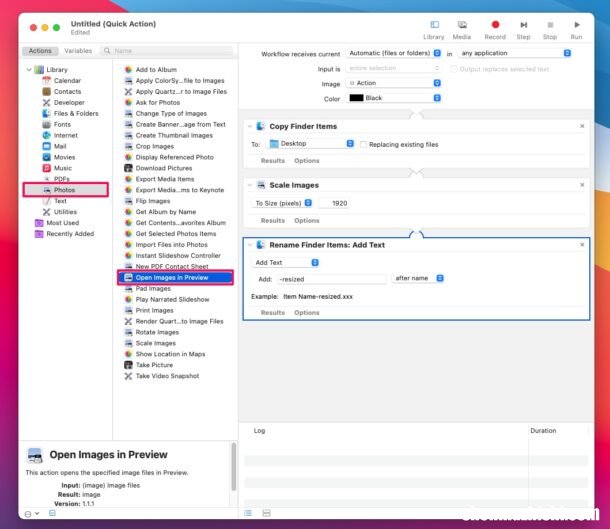Viewport: 610px width, 529px height.
Task: Show Results of Copy Finder Items
Action: tap(273, 161)
